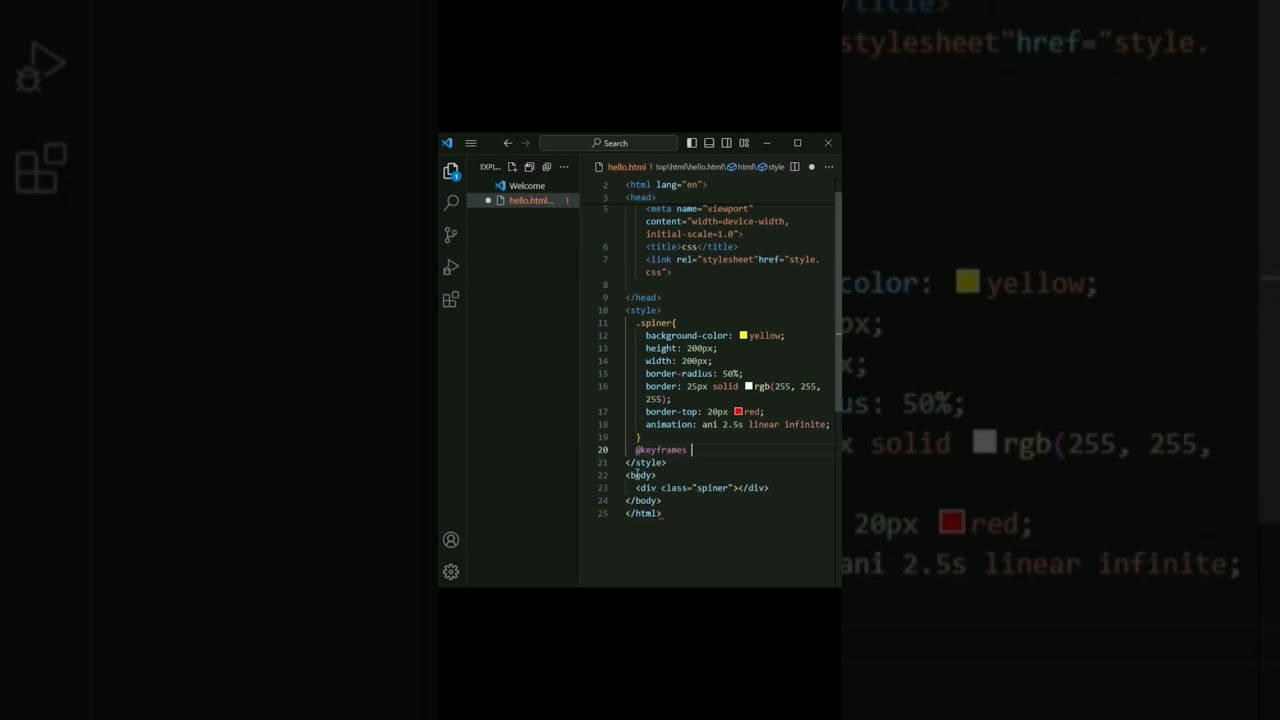
Task: Click the border-radius: 50% line
Action: click(694, 374)
